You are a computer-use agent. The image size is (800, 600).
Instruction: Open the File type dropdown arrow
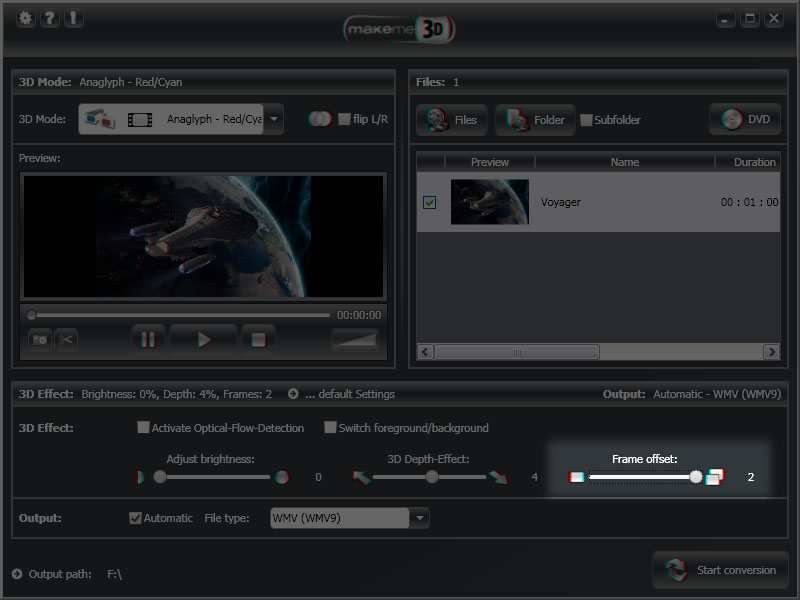419,518
